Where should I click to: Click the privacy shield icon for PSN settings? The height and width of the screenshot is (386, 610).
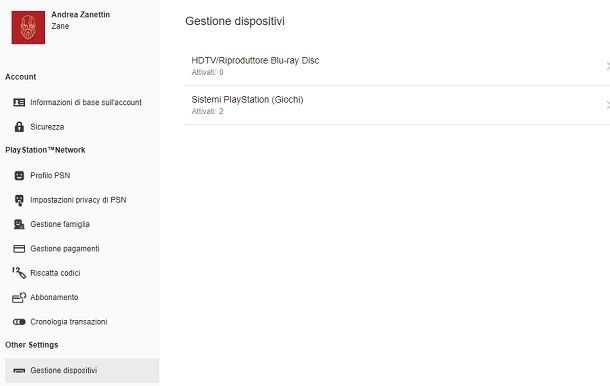[19, 200]
